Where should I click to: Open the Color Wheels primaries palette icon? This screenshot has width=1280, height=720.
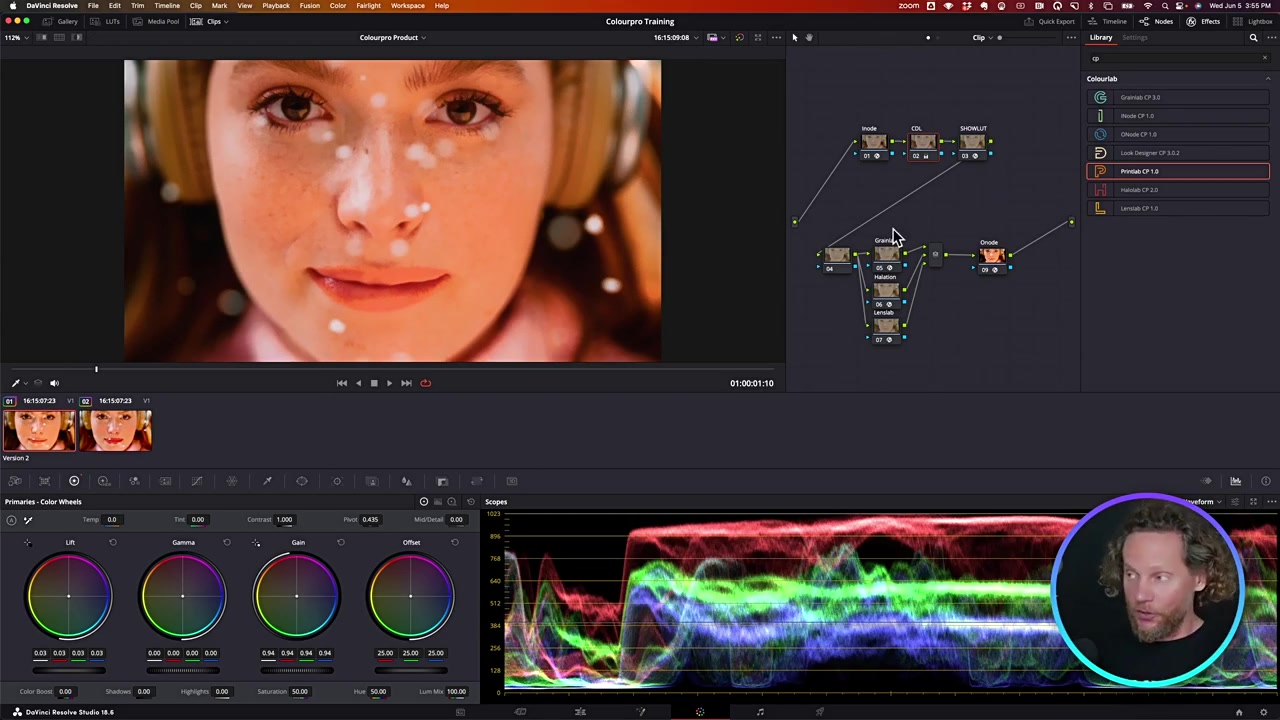click(74, 481)
